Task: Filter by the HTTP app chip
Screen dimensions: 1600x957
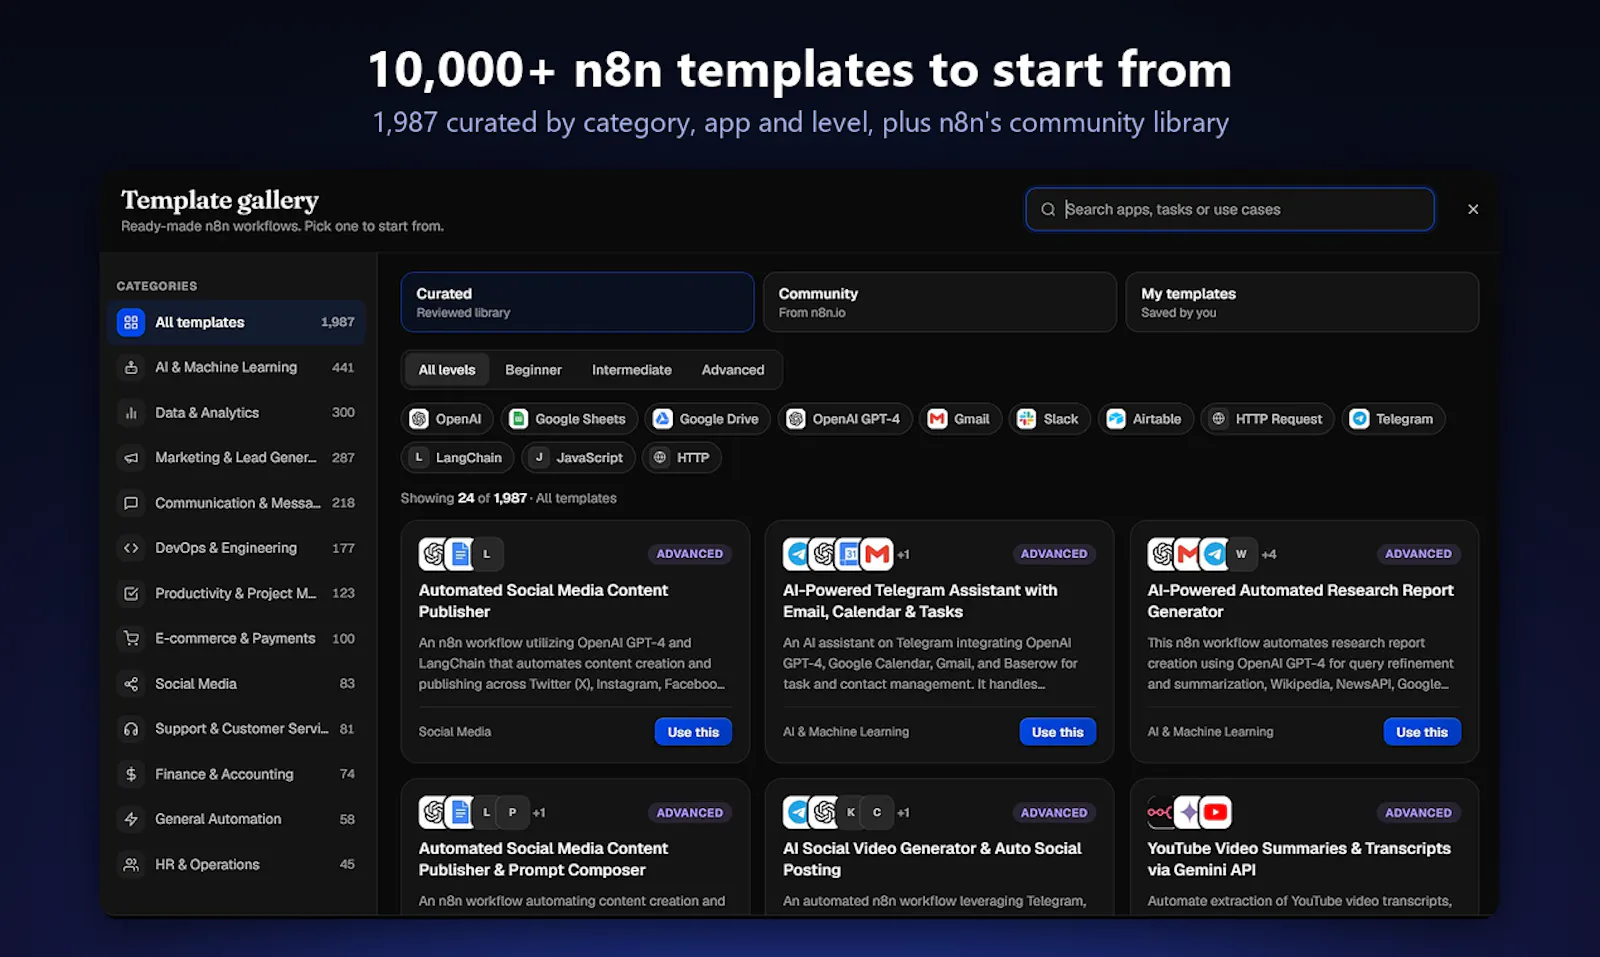Action: click(681, 457)
